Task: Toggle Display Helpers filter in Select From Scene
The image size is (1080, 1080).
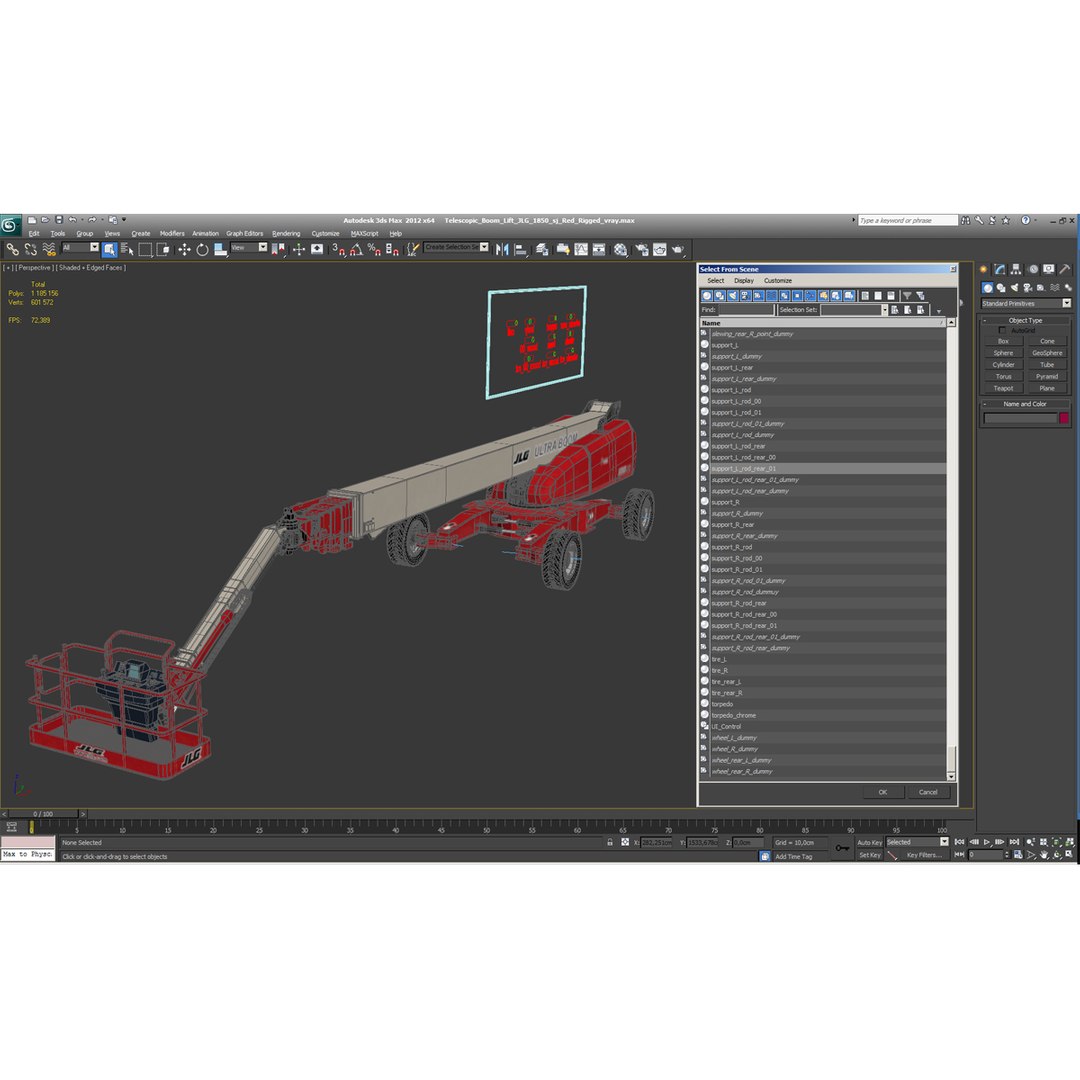Action: click(x=758, y=295)
